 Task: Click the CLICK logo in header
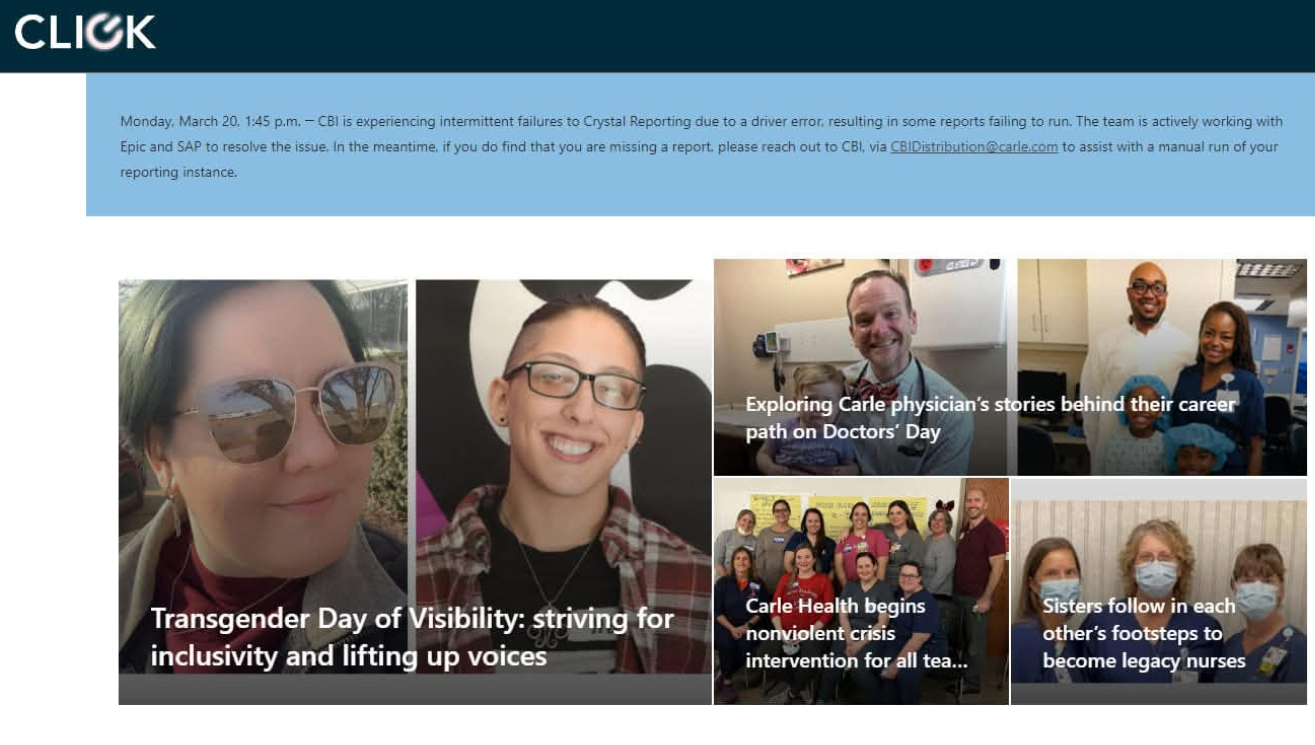[x=85, y=32]
